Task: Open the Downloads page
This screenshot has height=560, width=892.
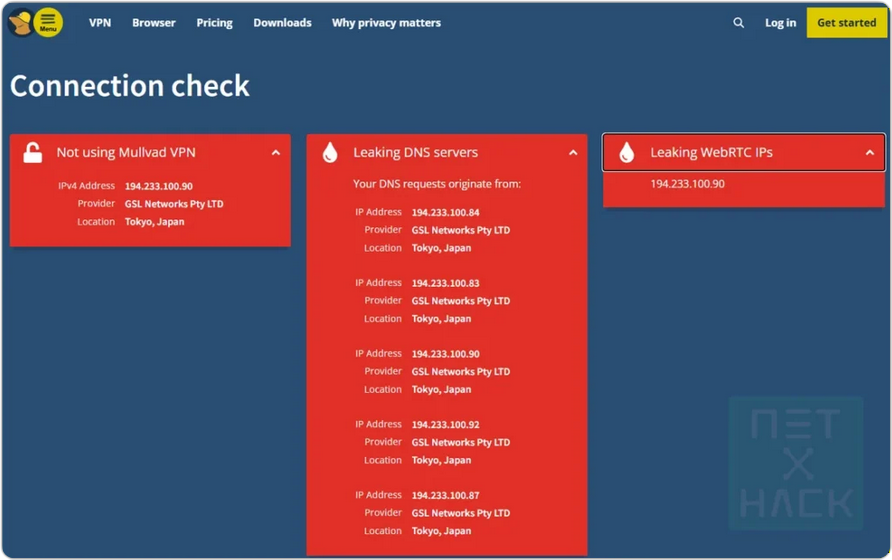Action: point(282,23)
